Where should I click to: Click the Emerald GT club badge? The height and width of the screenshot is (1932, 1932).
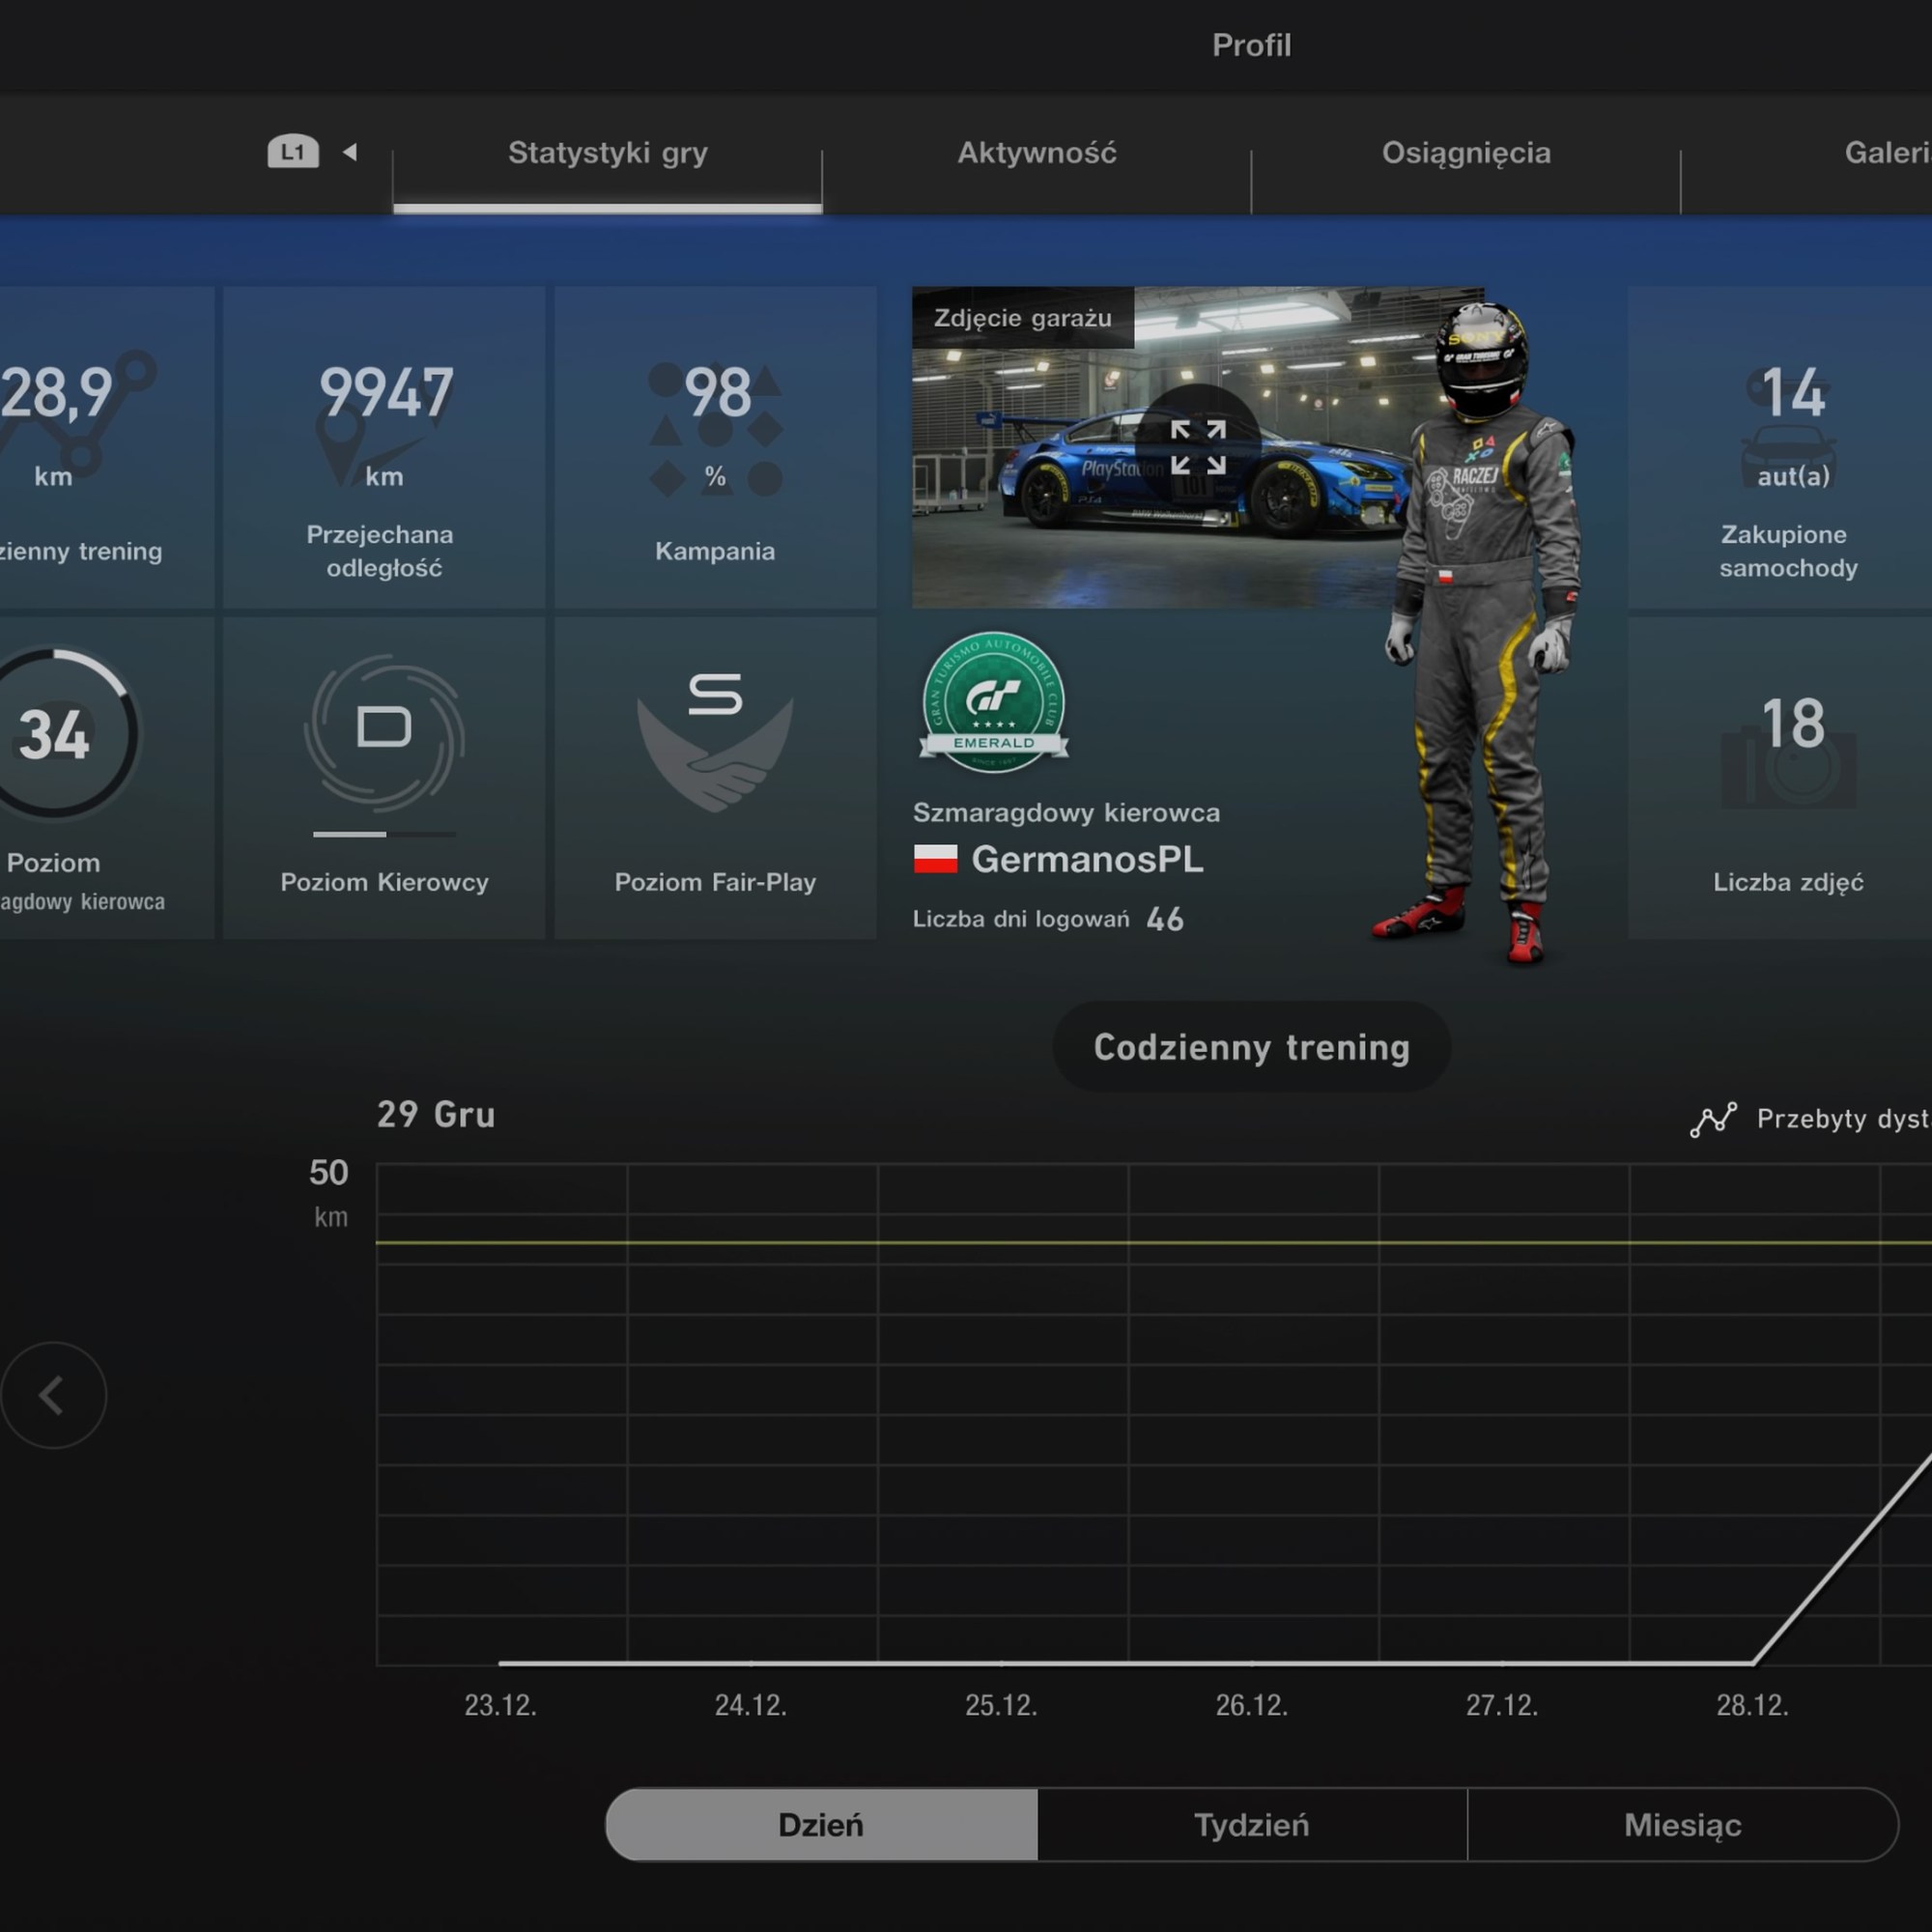pyautogui.click(x=993, y=703)
